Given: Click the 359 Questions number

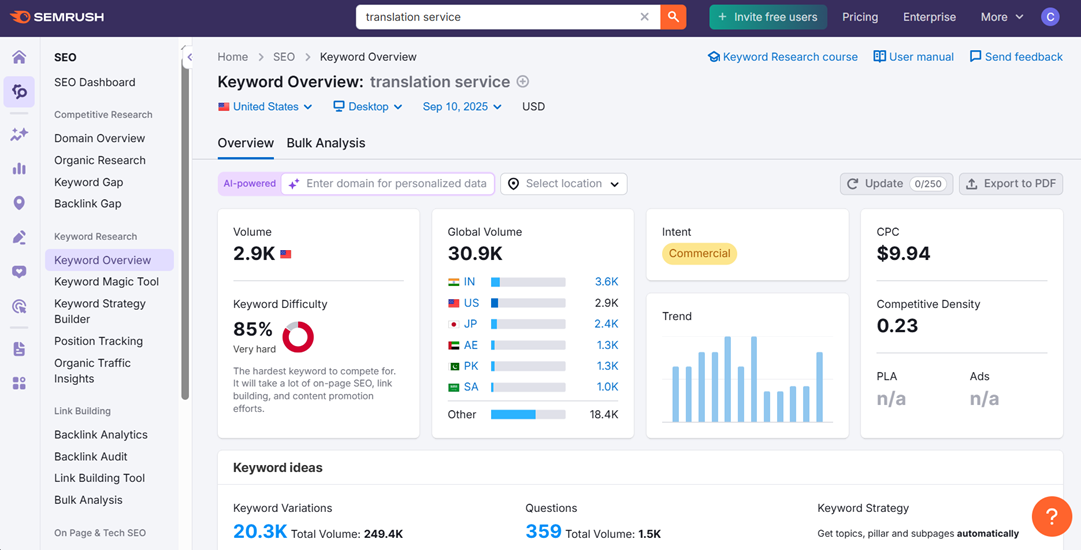Looking at the screenshot, I should [x=543, y=531].
